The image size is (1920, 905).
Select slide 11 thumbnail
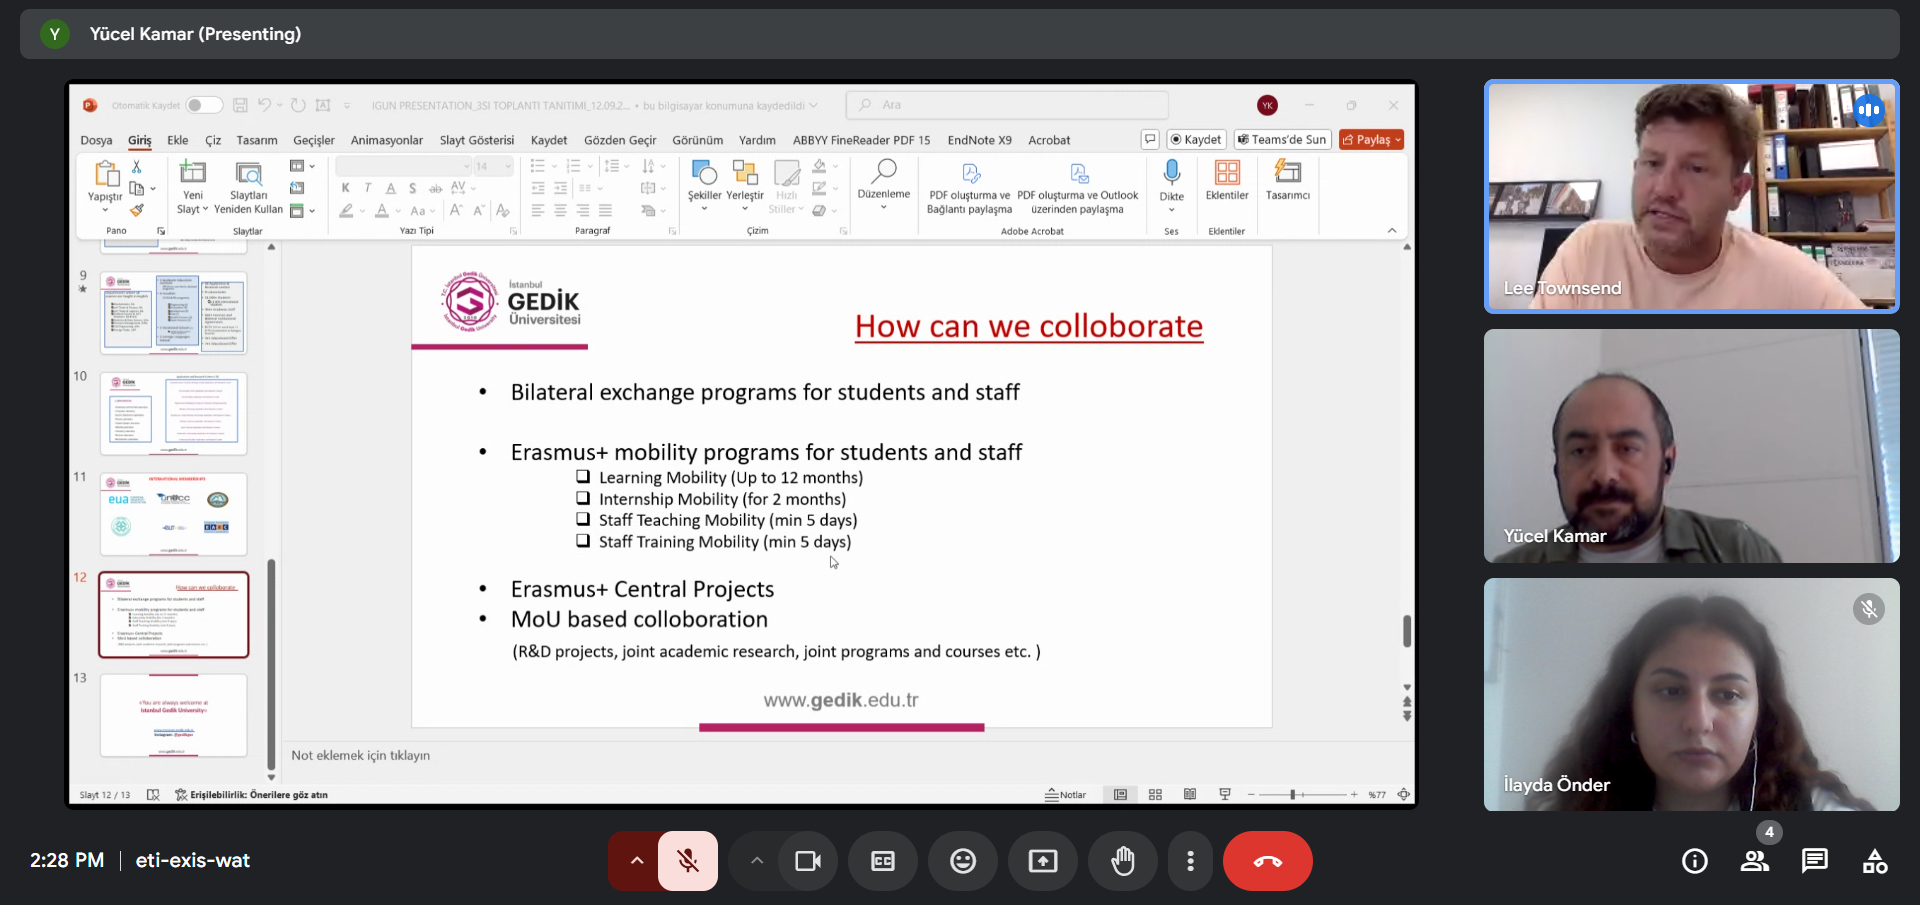coord(174,514)
